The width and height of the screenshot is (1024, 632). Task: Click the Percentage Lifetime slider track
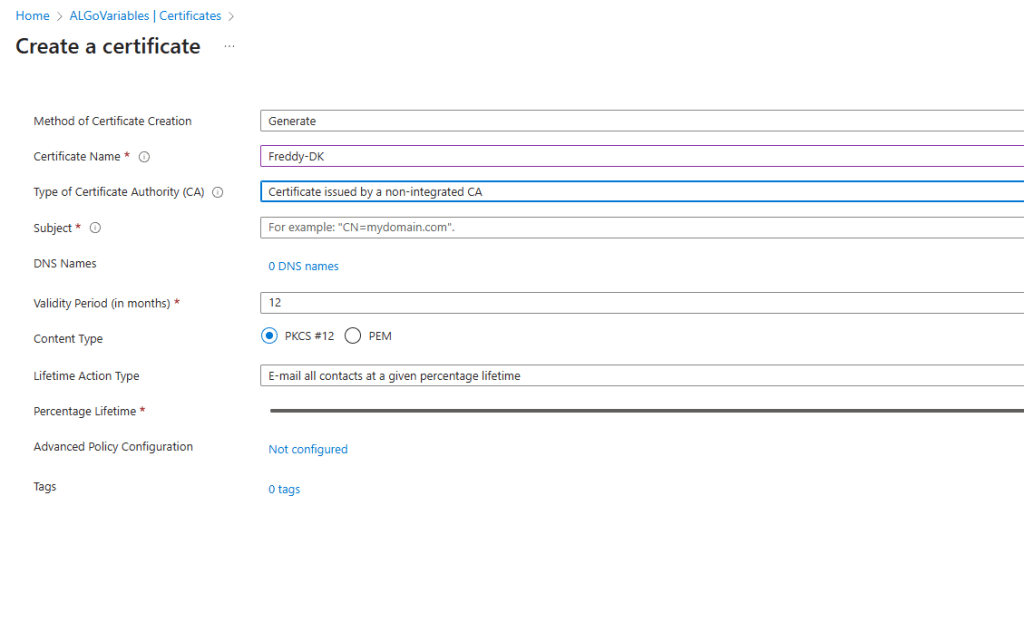pos(640,410)
